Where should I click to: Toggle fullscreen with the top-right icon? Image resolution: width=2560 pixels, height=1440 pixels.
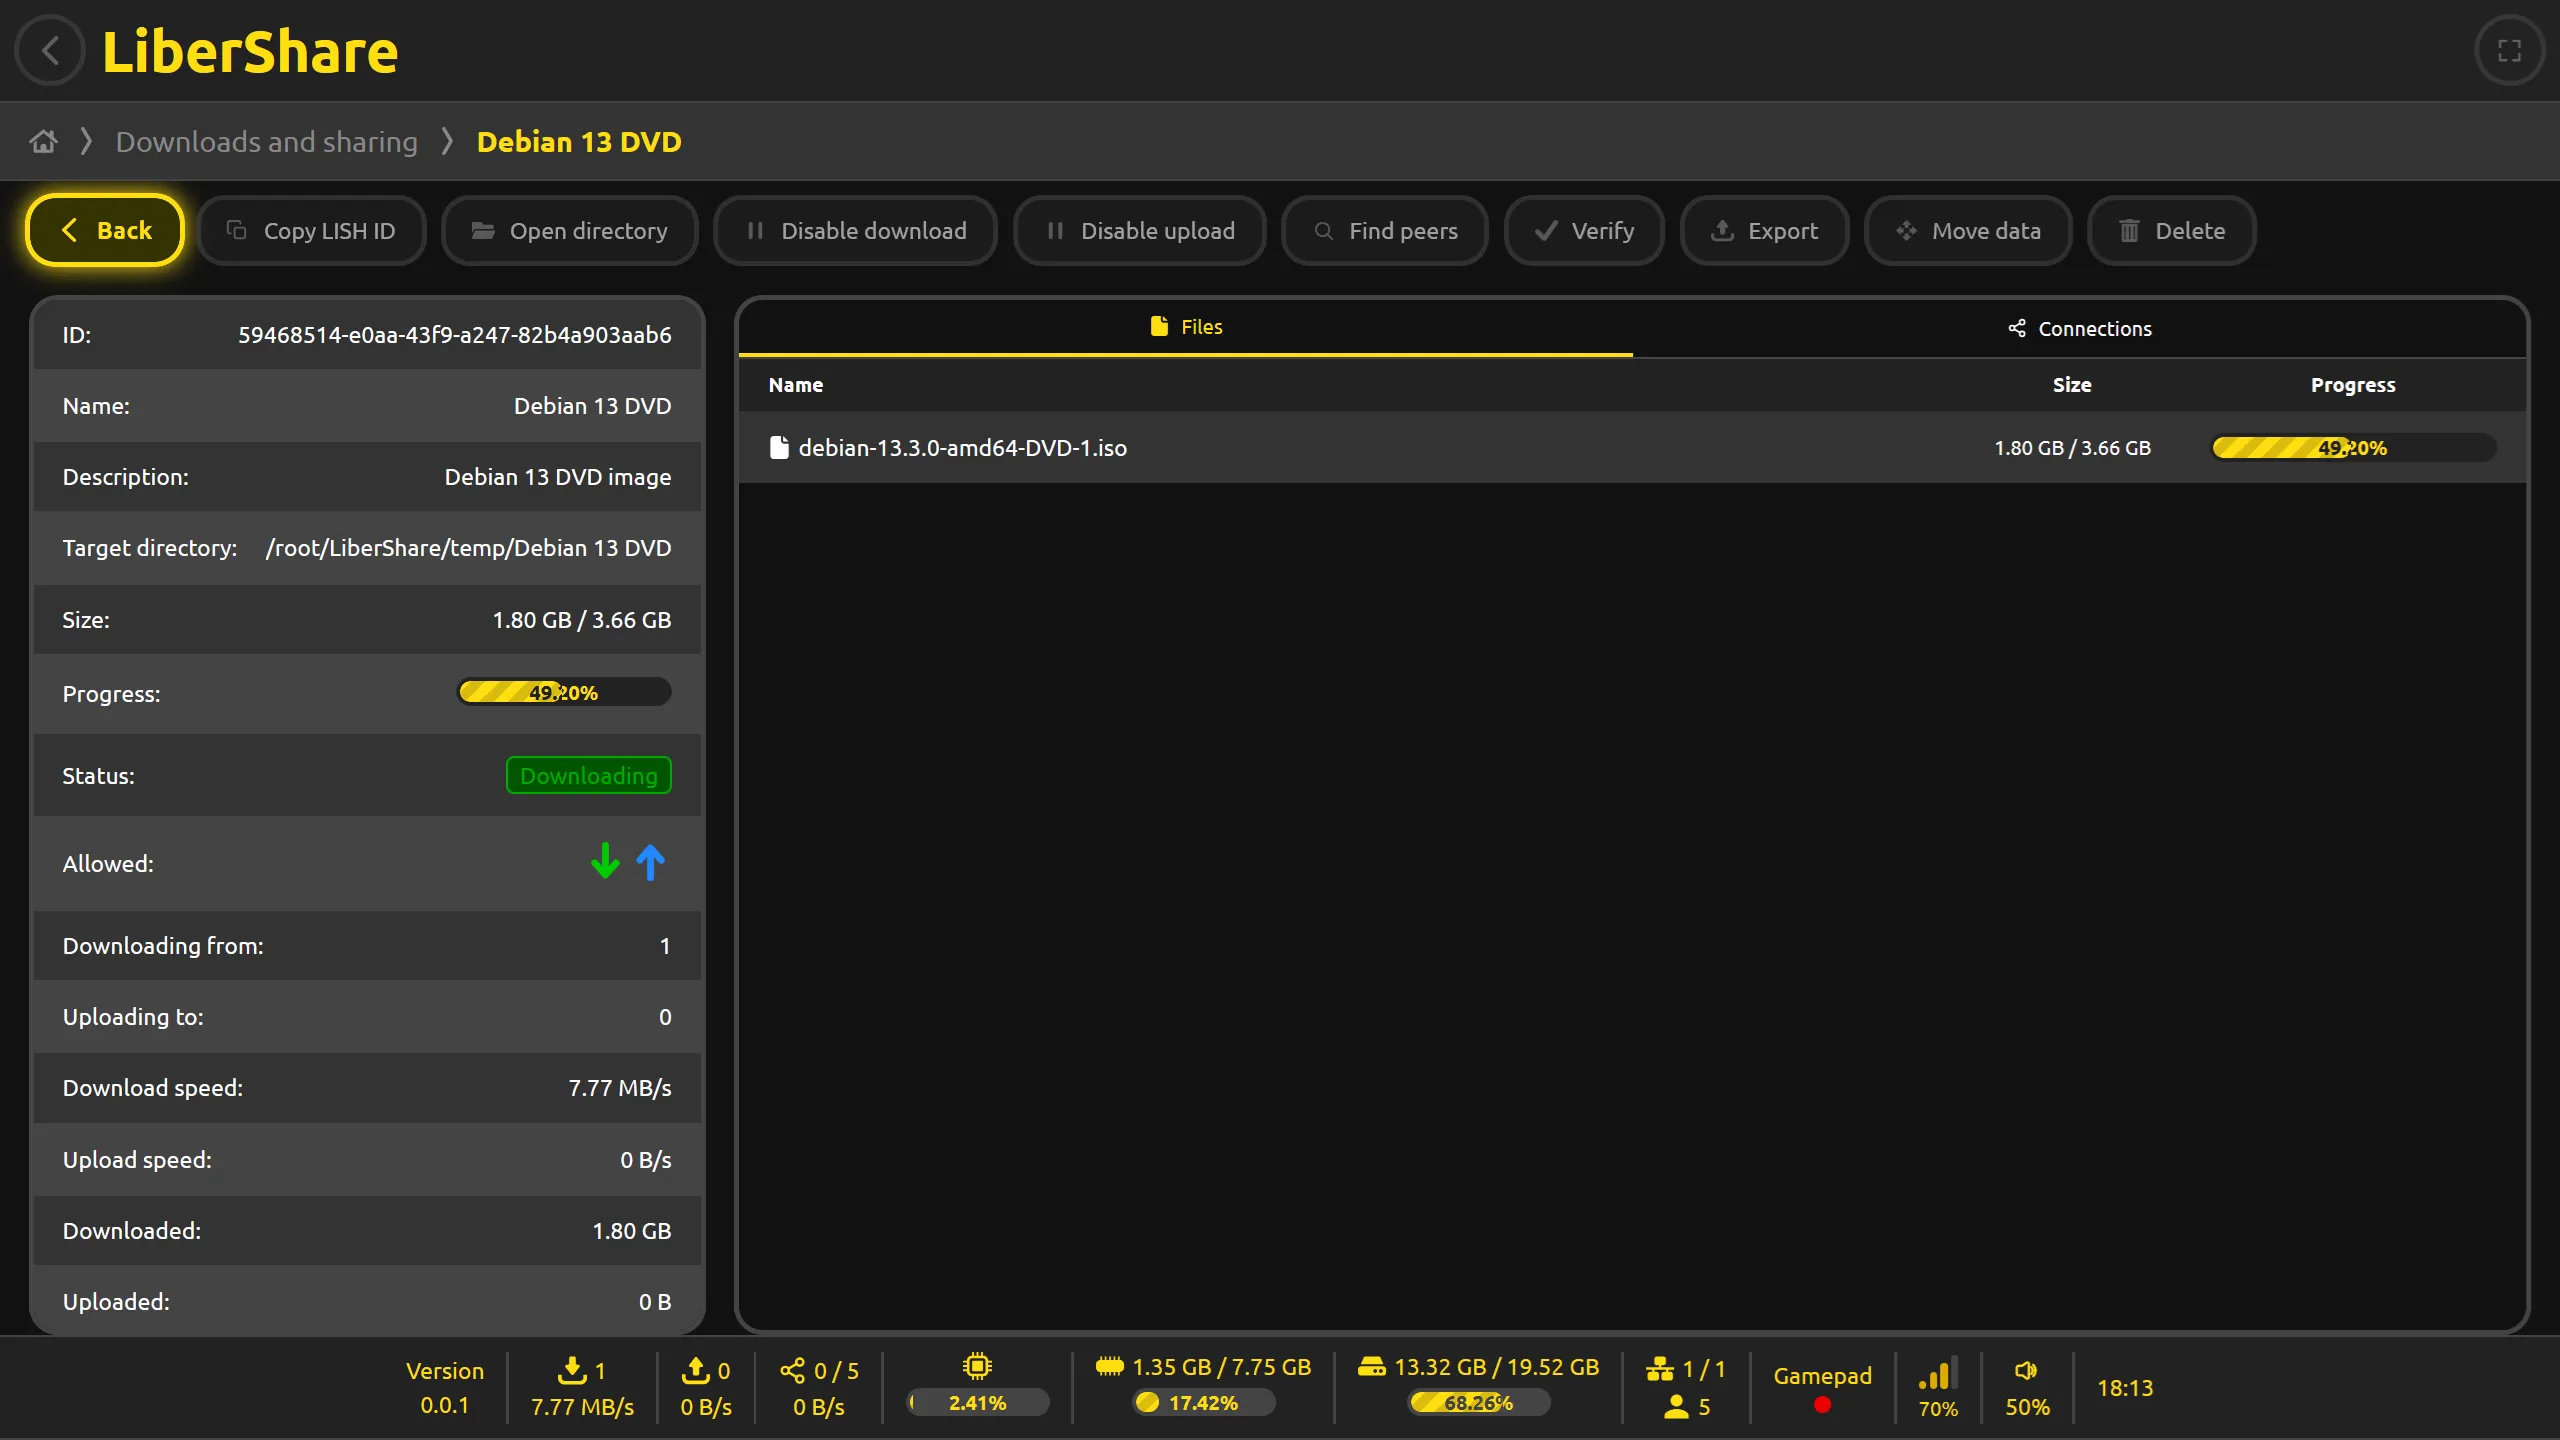click(x=2509, y=50)
